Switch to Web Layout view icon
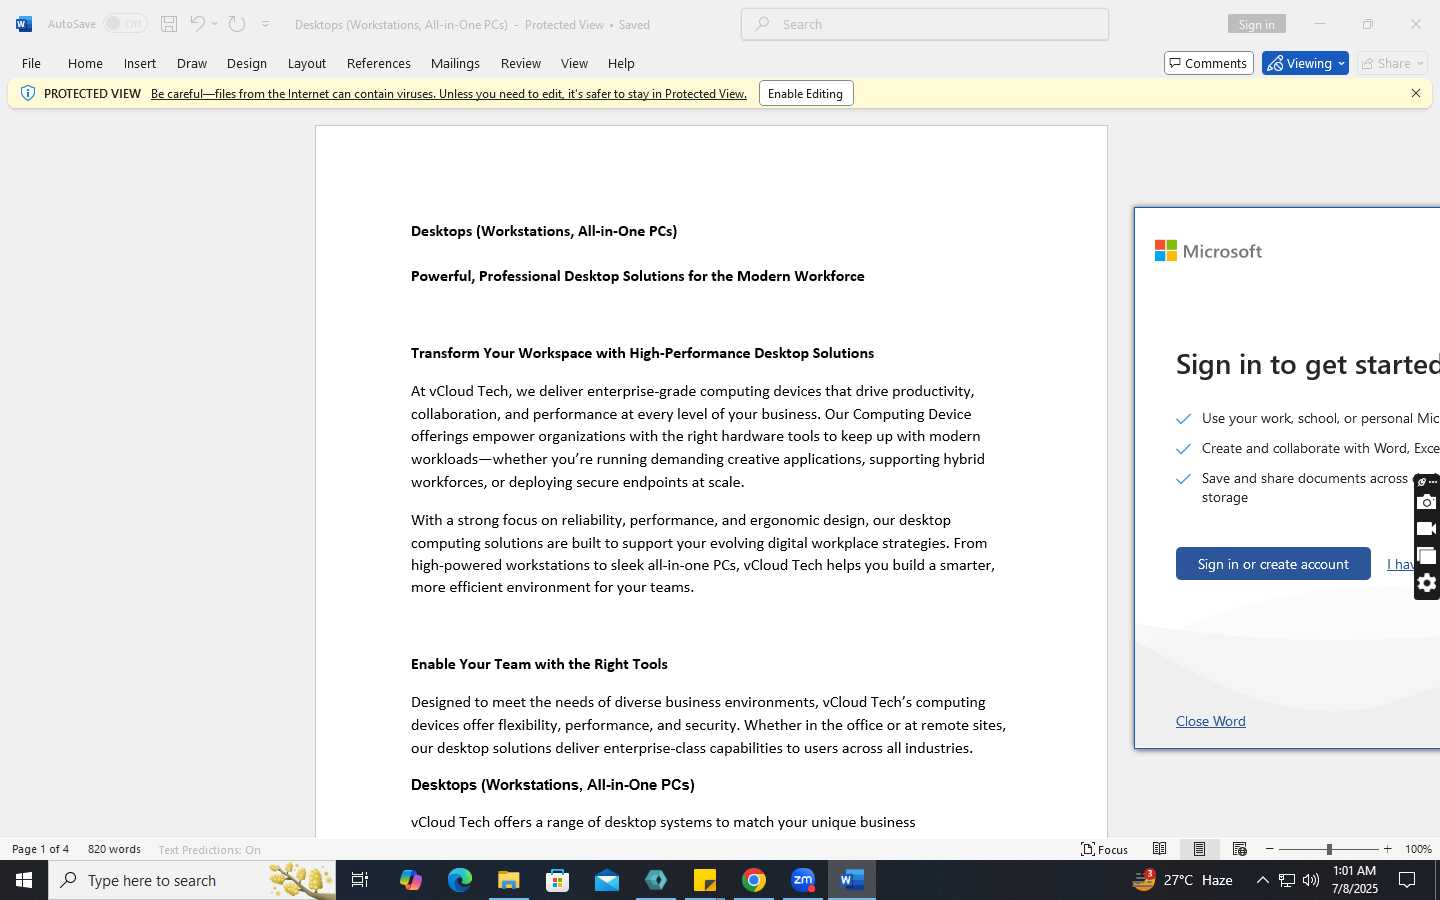Viewport: 1440px width, 900px height. [1239, 849]
